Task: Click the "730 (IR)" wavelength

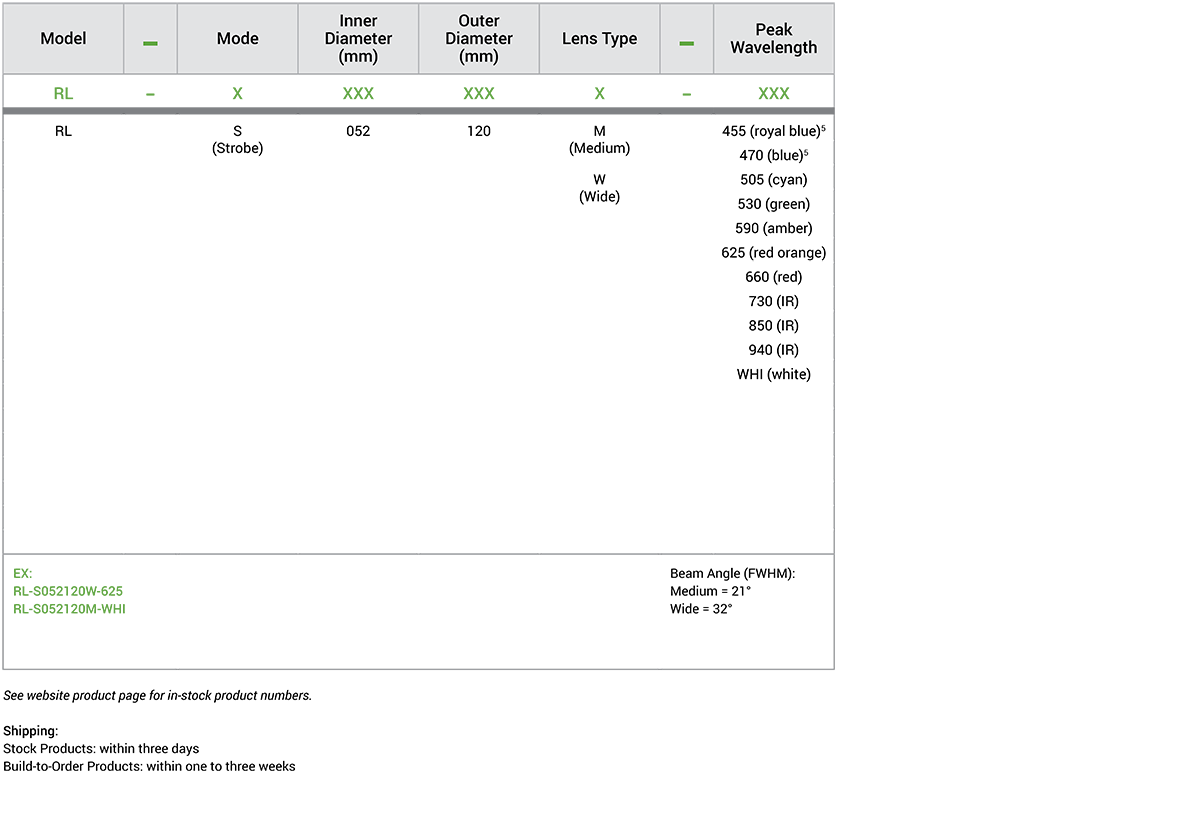Action: (774, 301)
